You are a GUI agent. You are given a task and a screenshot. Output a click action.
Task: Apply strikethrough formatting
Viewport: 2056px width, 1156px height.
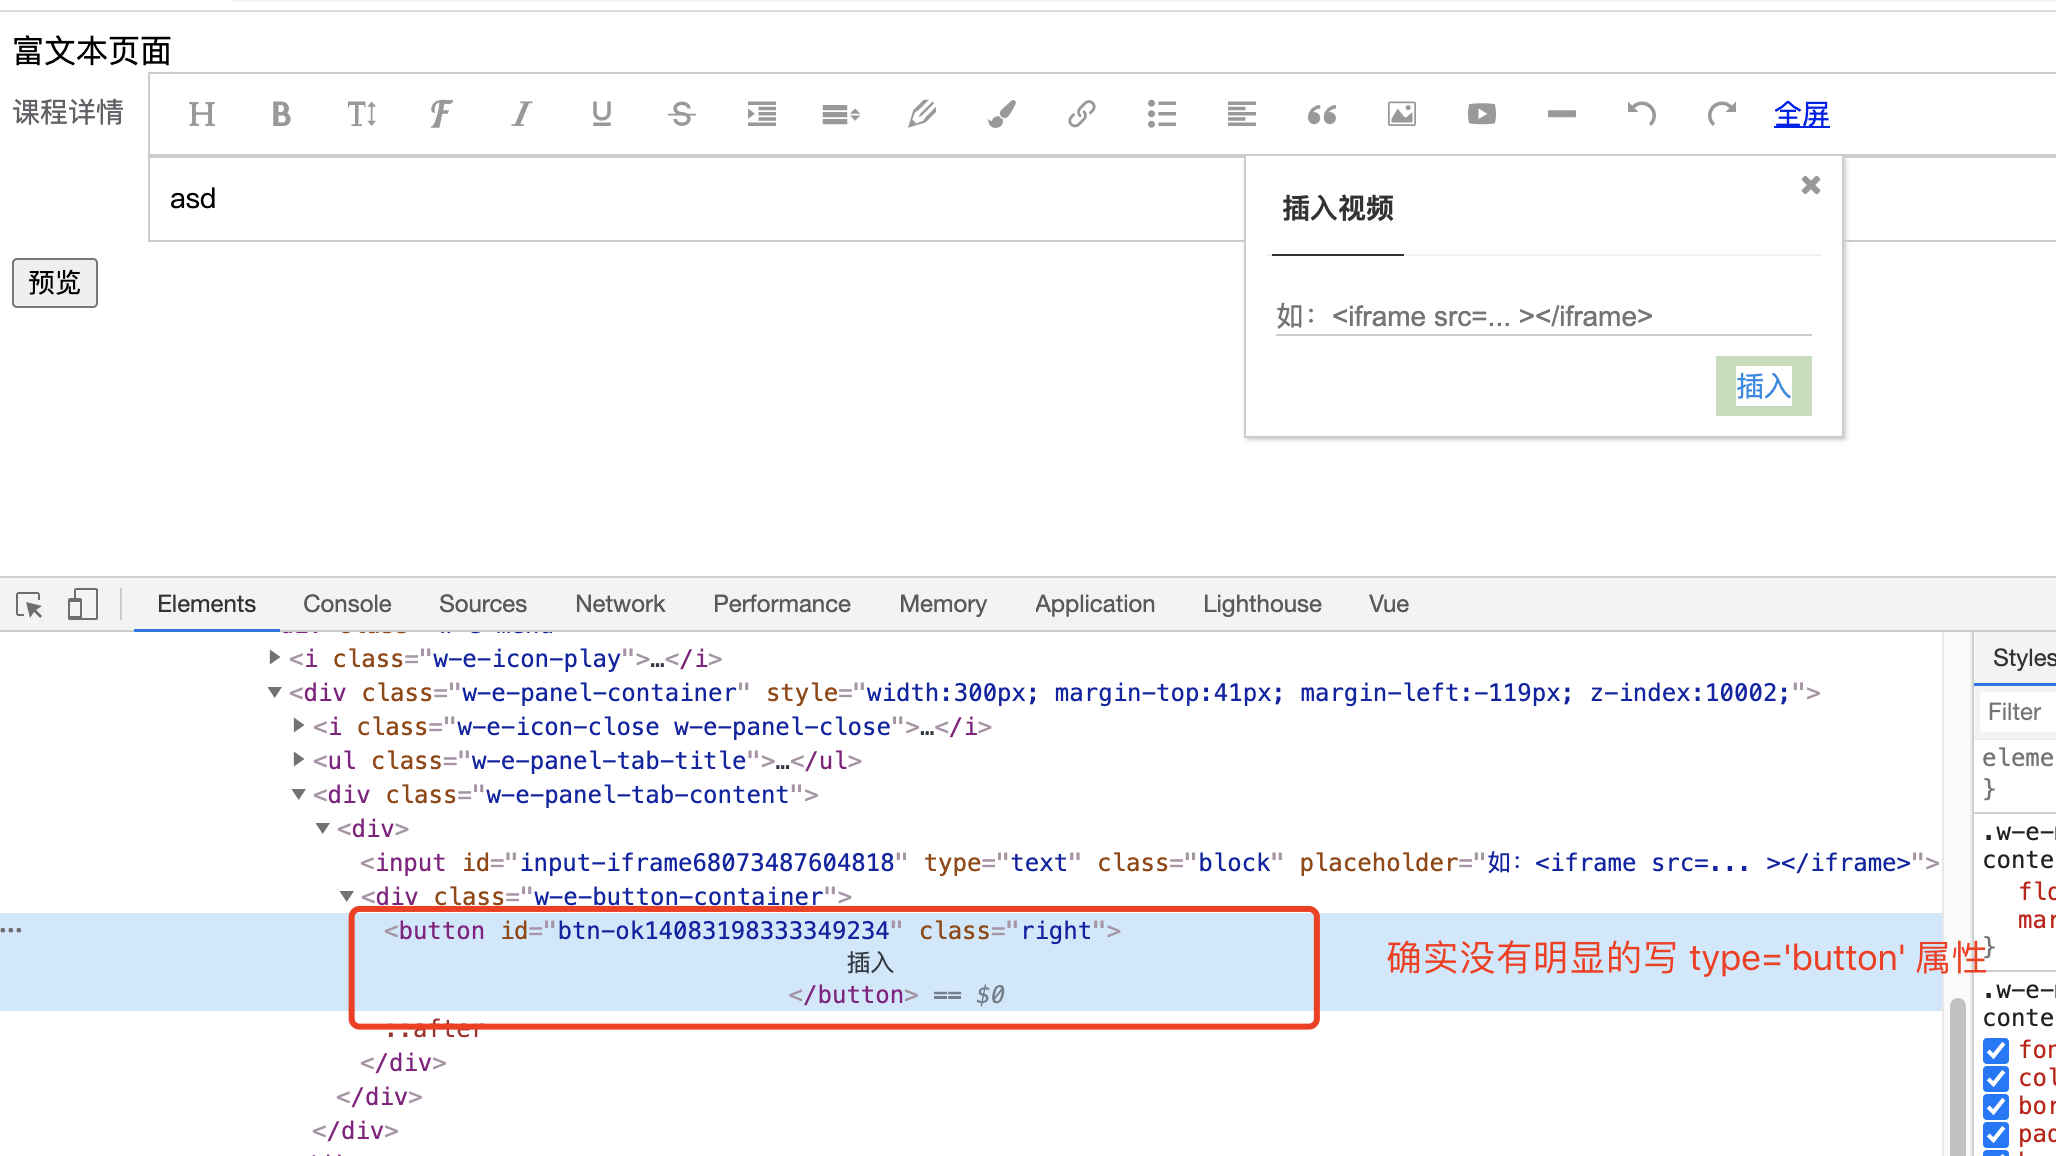pos(681,114)
